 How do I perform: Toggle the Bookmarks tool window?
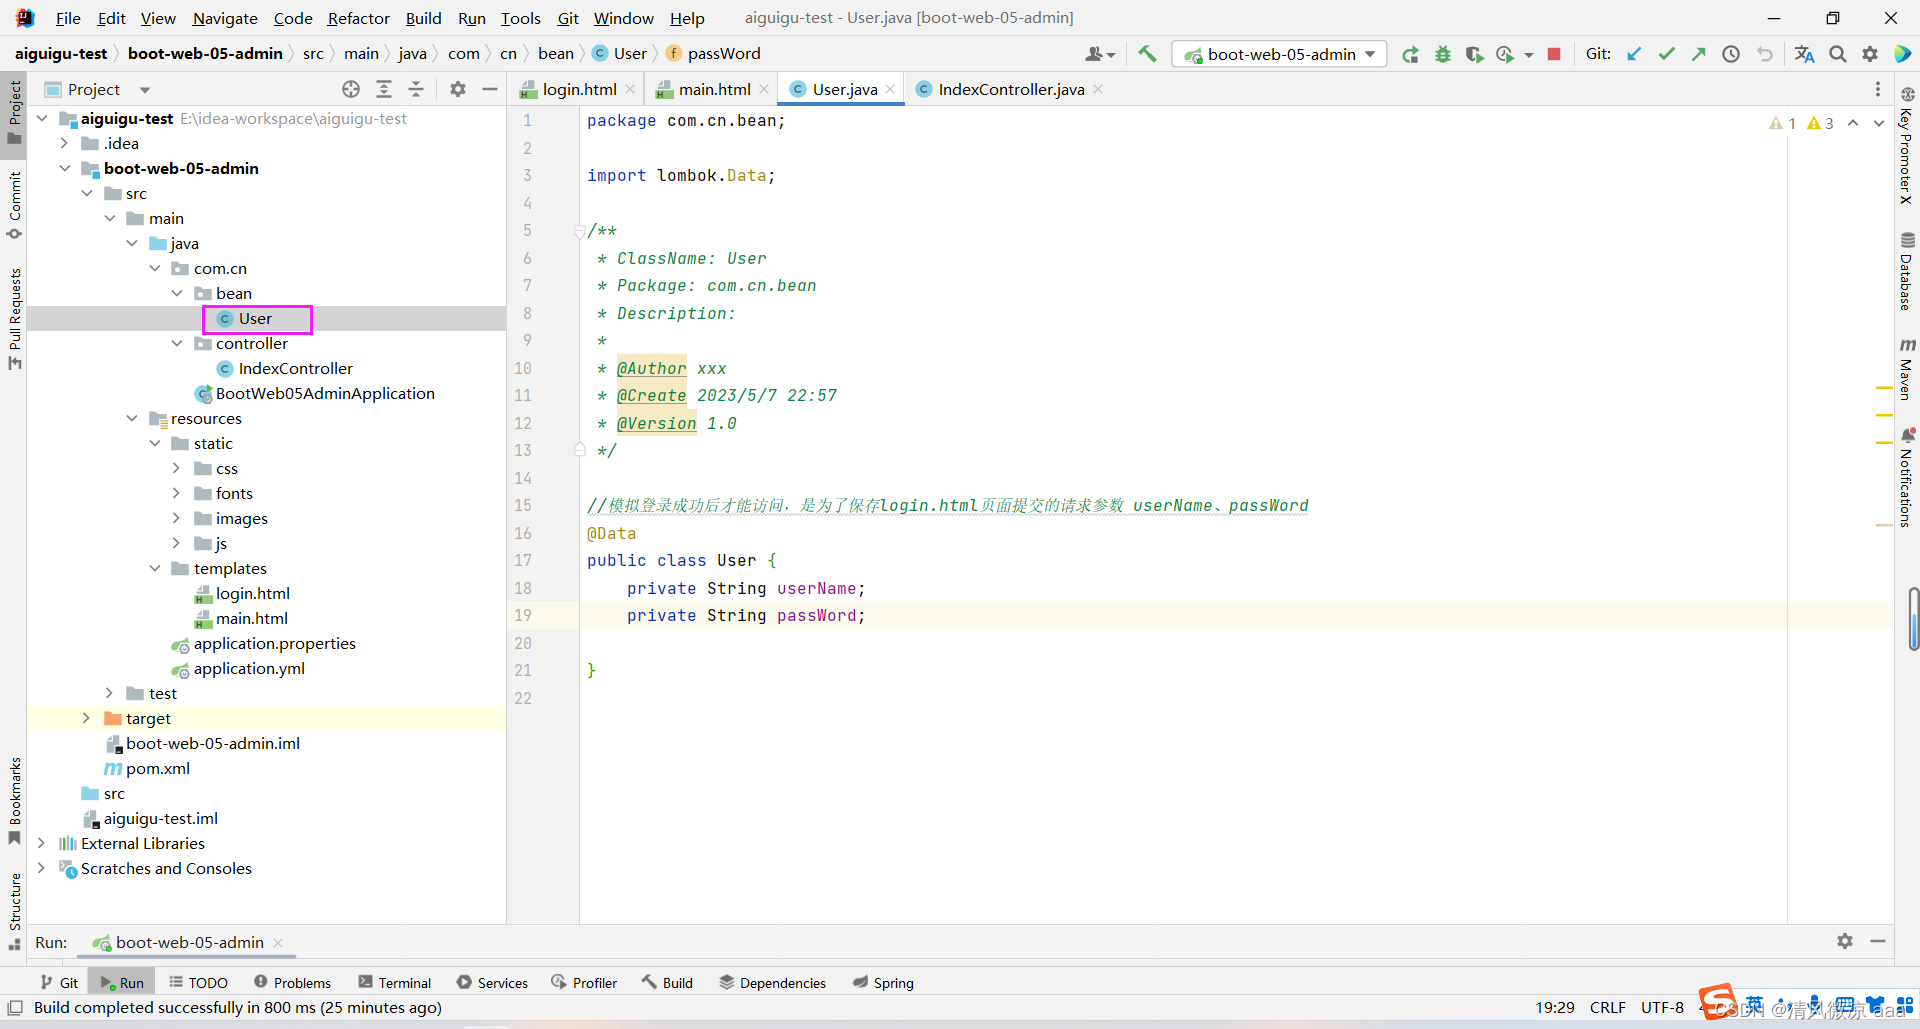click(x=14, y=801)
